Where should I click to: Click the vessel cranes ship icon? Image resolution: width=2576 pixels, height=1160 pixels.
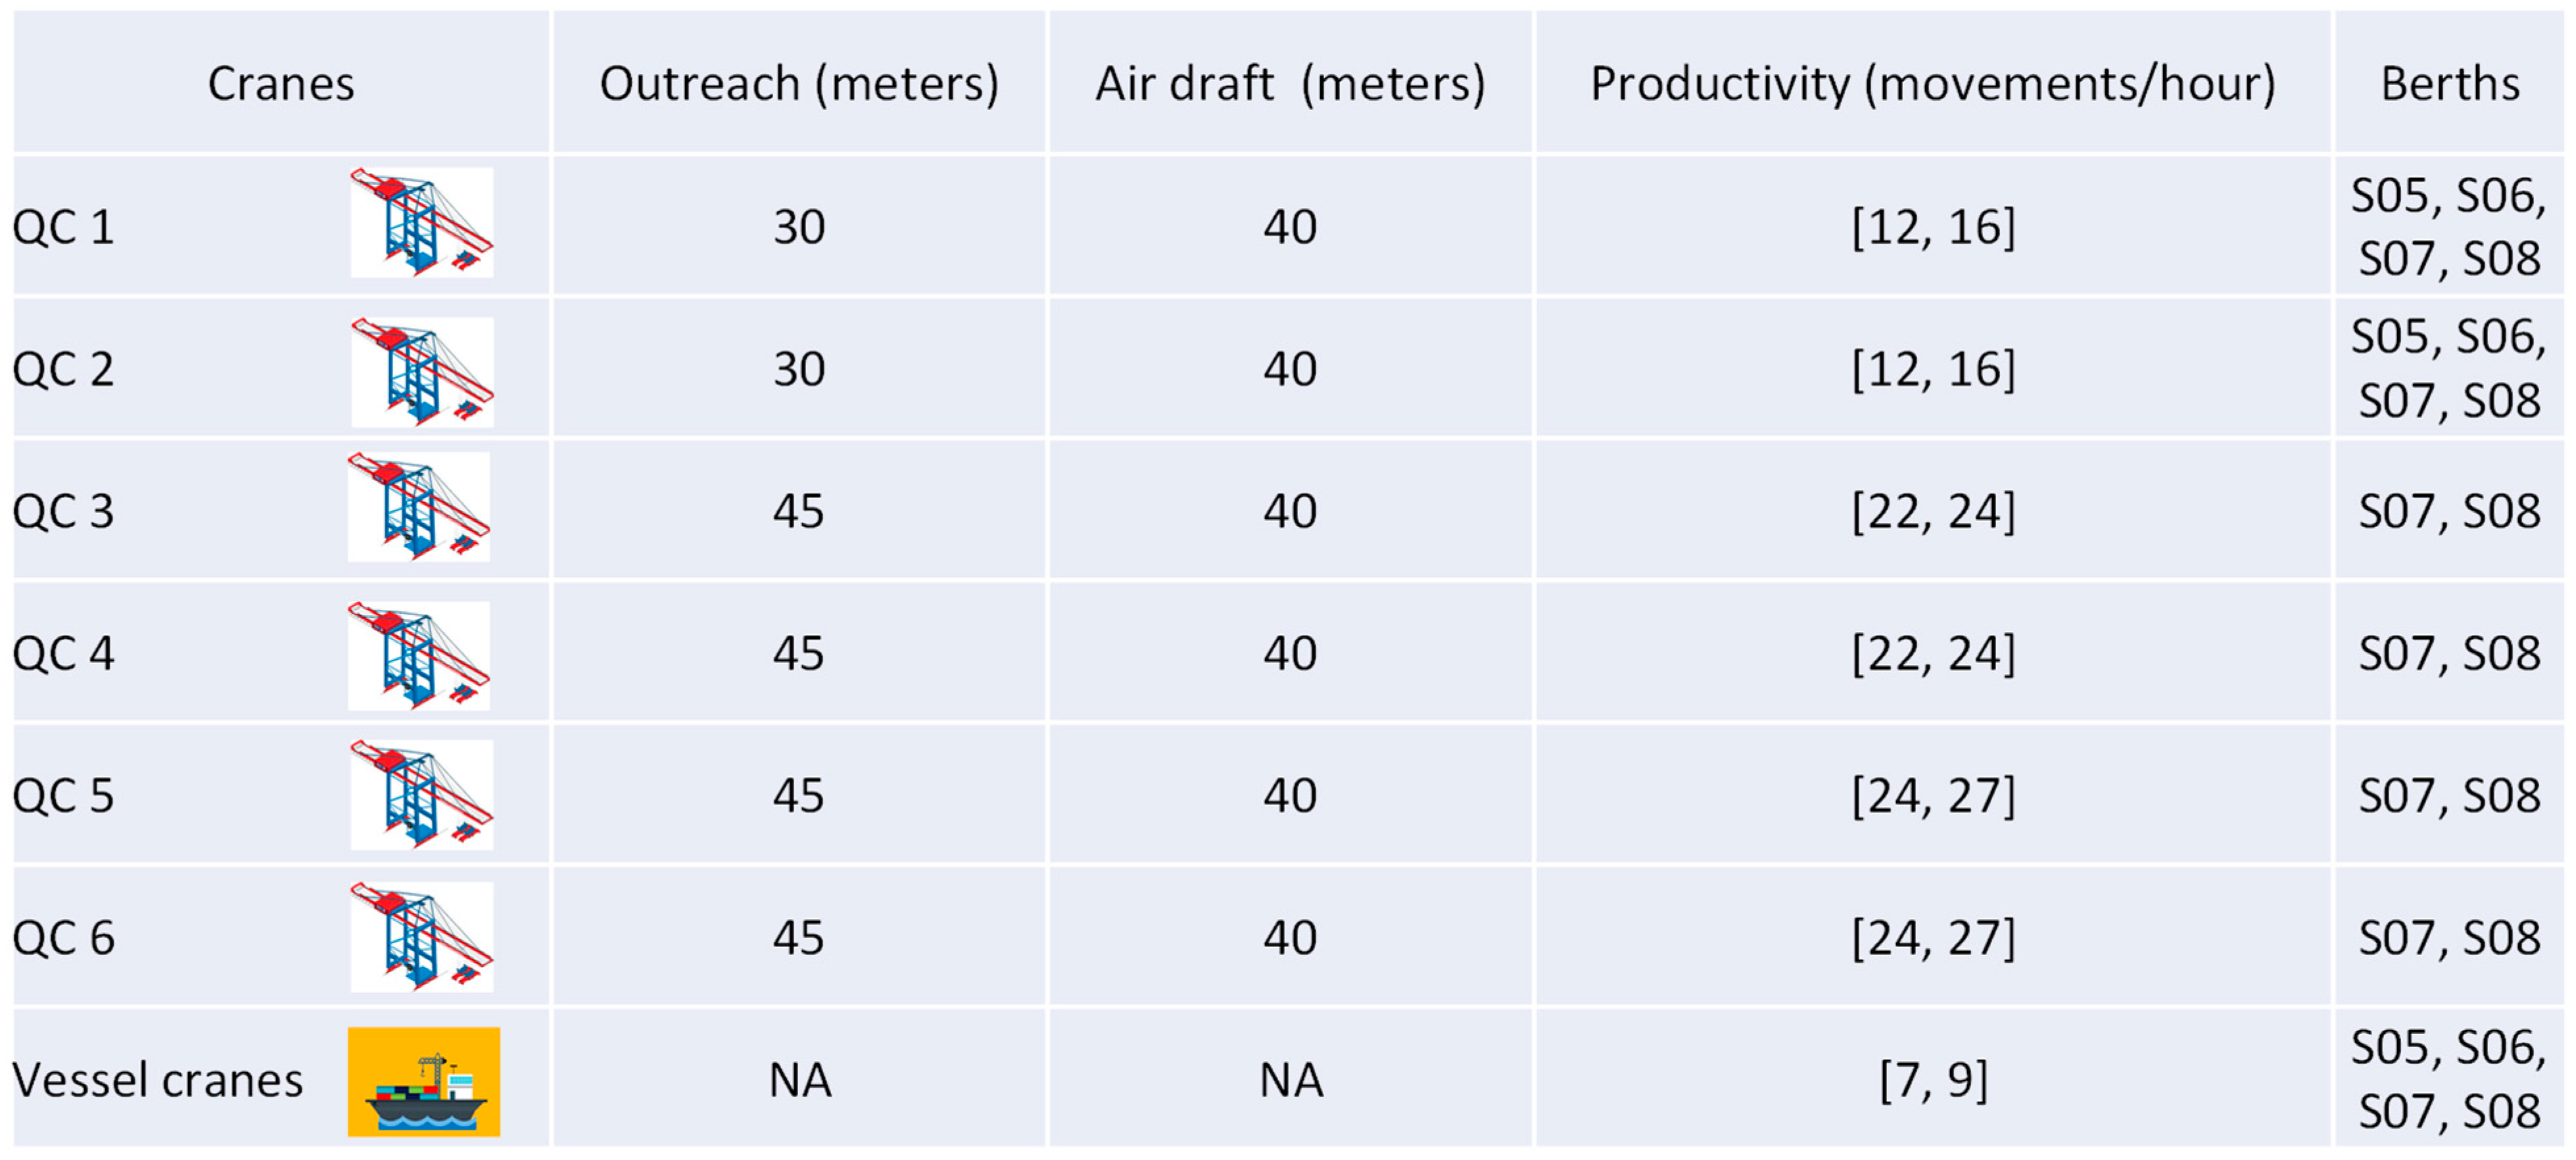tap(423, 1081)
